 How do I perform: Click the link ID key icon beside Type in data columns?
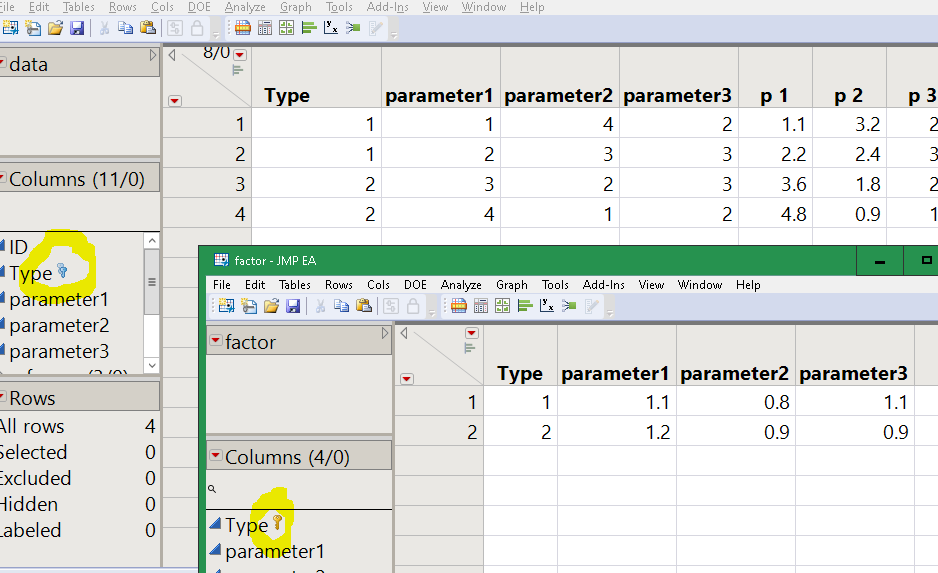(x=62, y=271)
